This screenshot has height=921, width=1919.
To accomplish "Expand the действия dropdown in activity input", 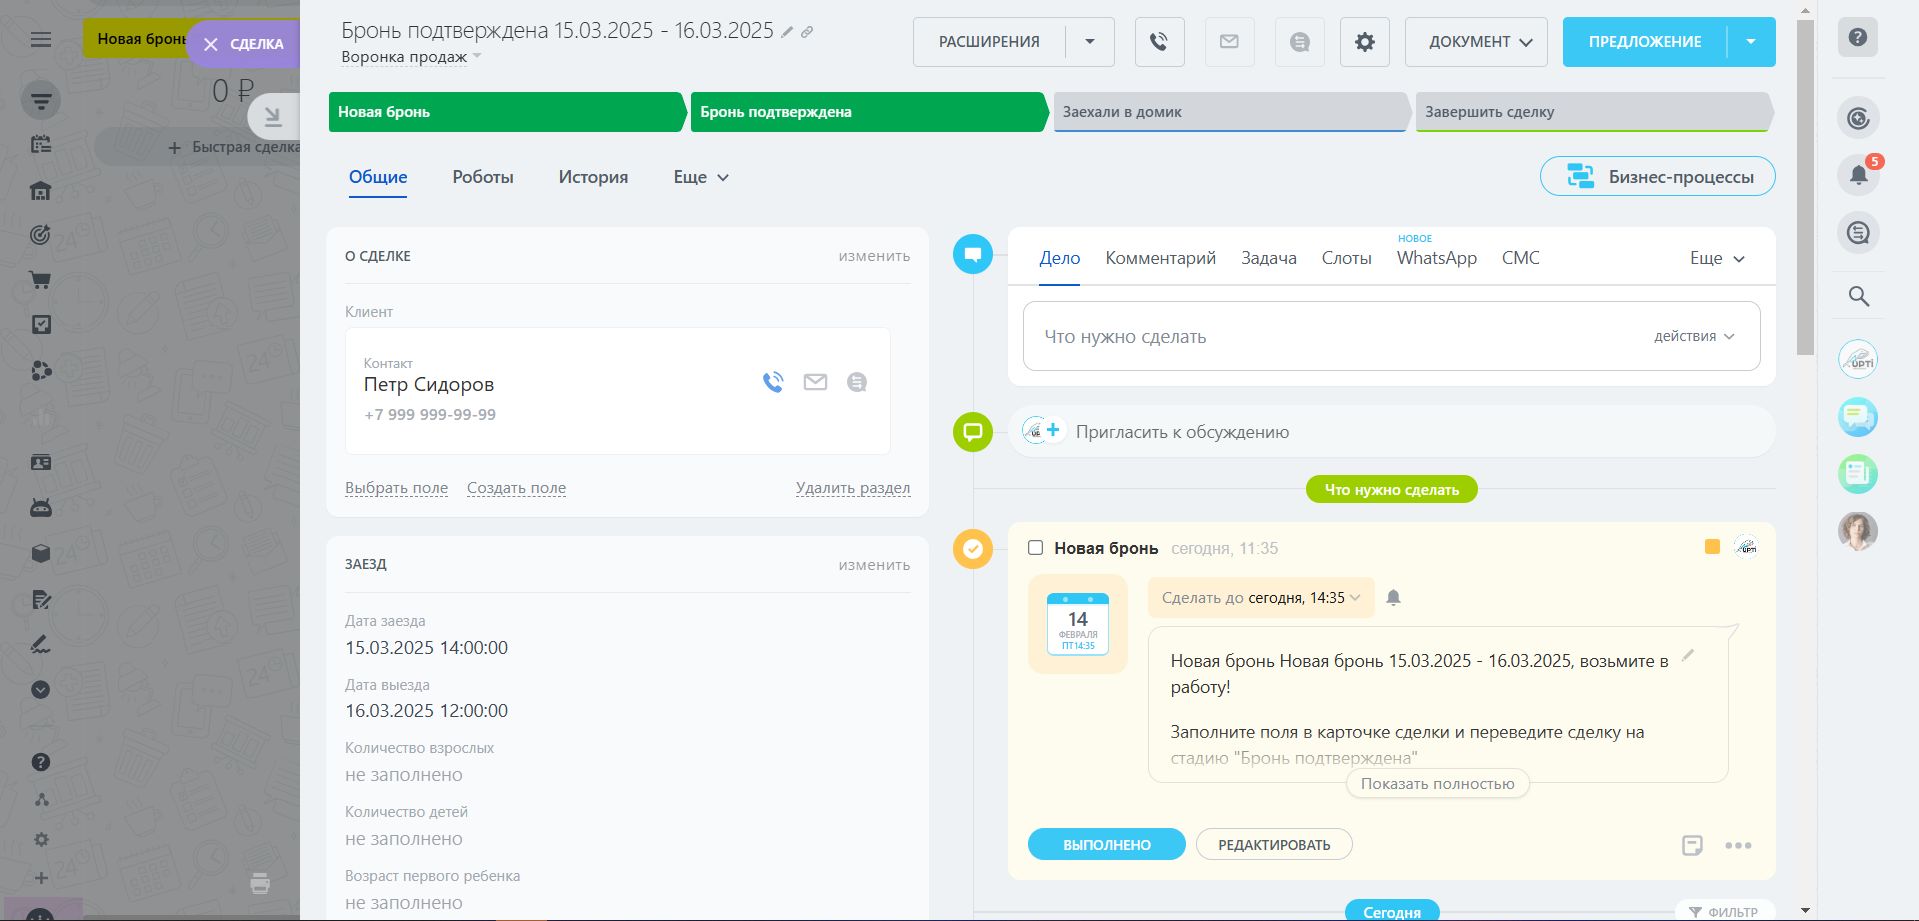I will tap(1693, 337).
